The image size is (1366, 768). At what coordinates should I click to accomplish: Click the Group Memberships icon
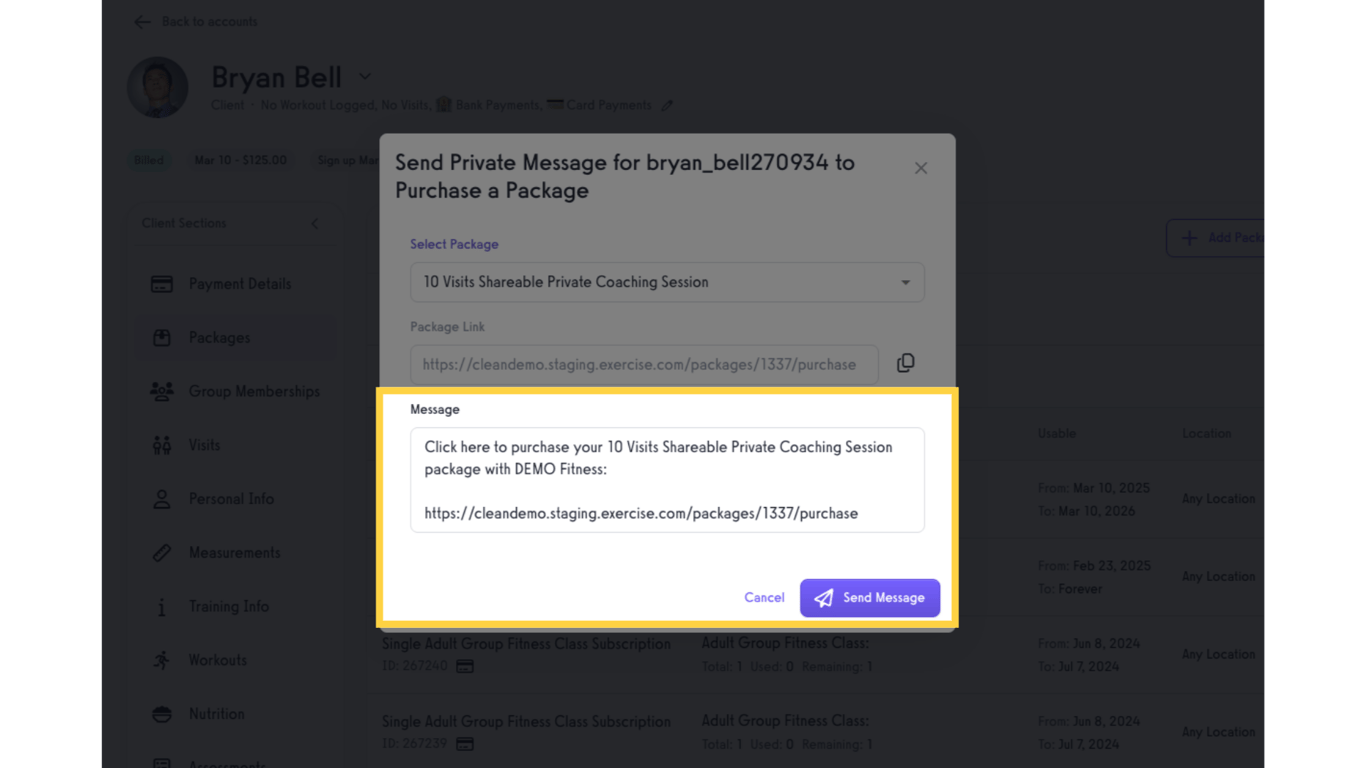pos(161,391)
